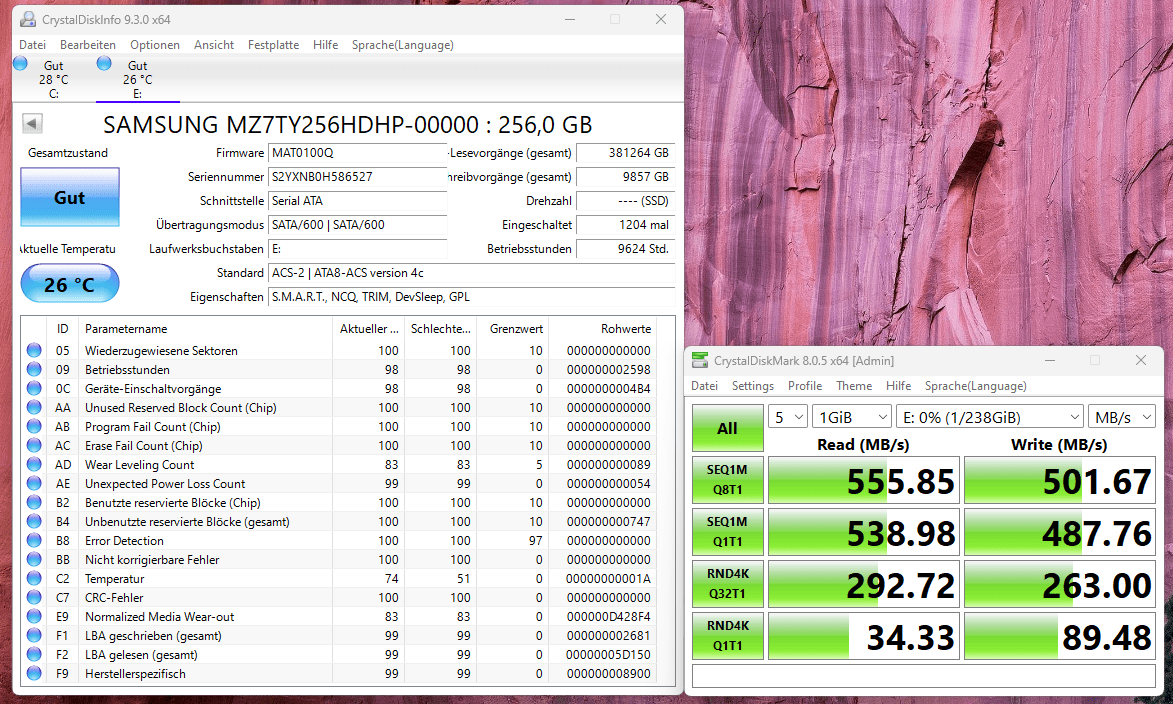
Task: Run the SEQ1M Q8T1 benchmark
Action: (727, 480)
